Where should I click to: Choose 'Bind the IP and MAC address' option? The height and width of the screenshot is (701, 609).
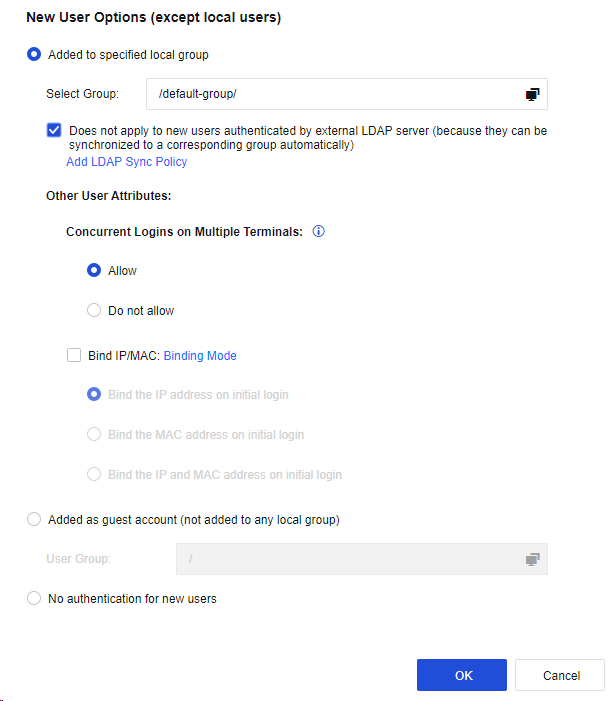point(94,474)
